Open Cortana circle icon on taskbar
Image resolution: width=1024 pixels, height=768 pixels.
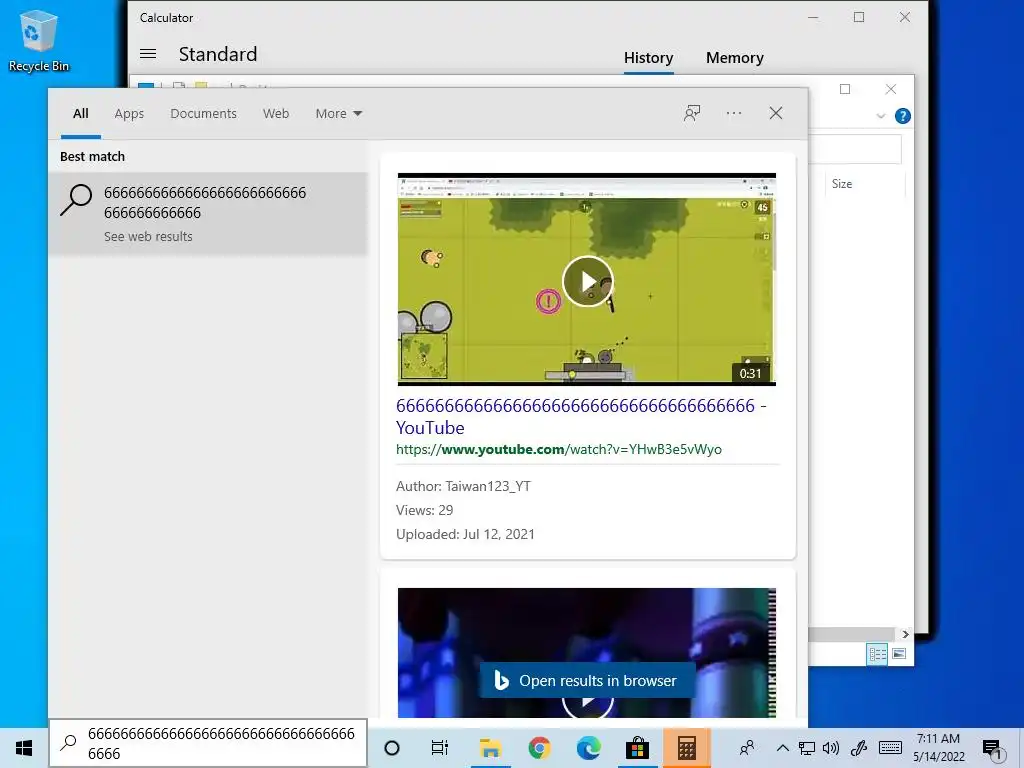coord(392,748)
